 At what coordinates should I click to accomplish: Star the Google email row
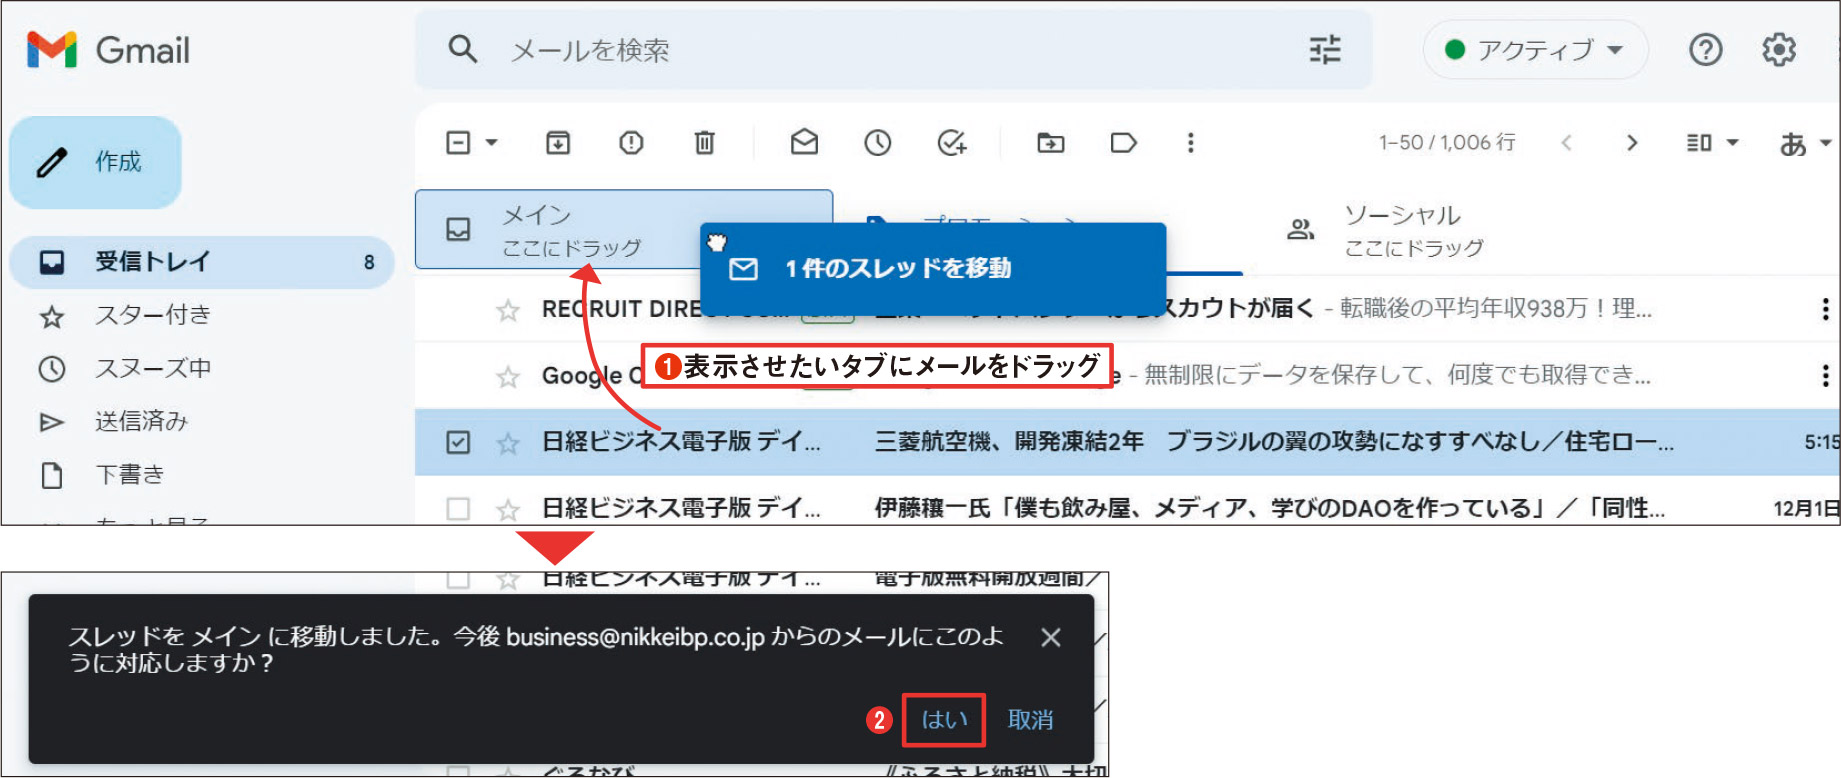coord(508,376)
